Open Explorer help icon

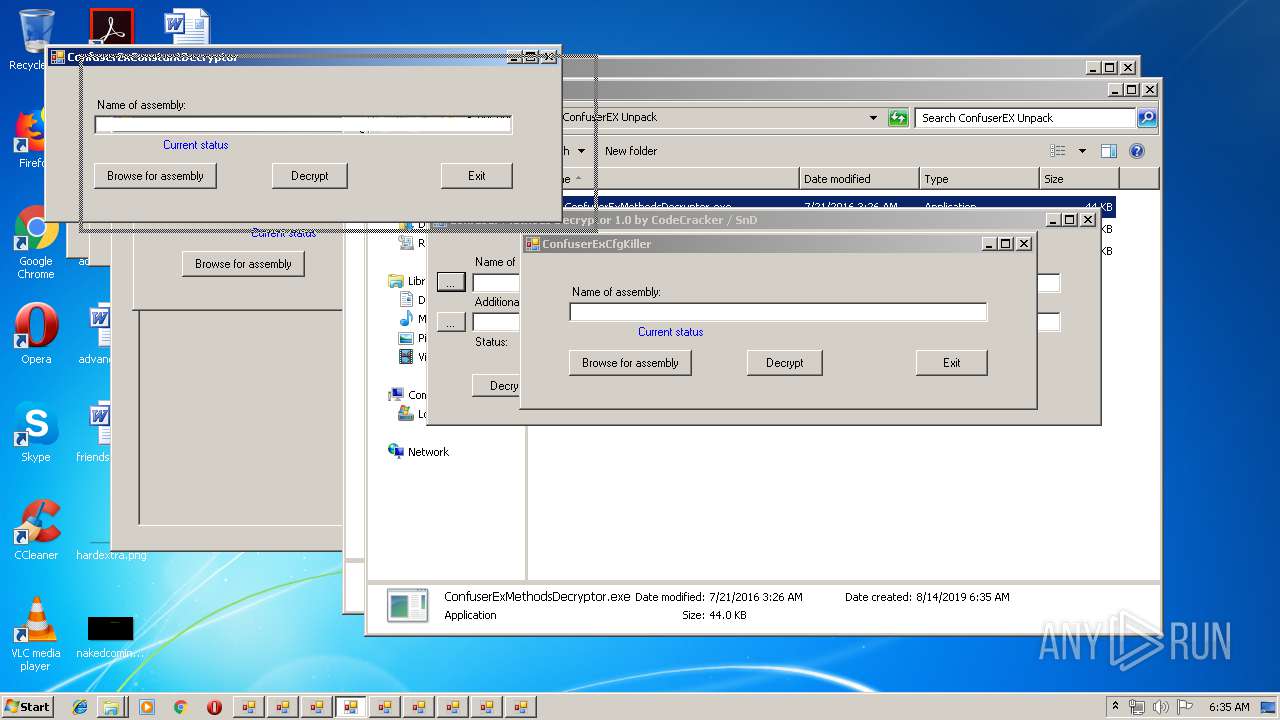pos(1136,151)
